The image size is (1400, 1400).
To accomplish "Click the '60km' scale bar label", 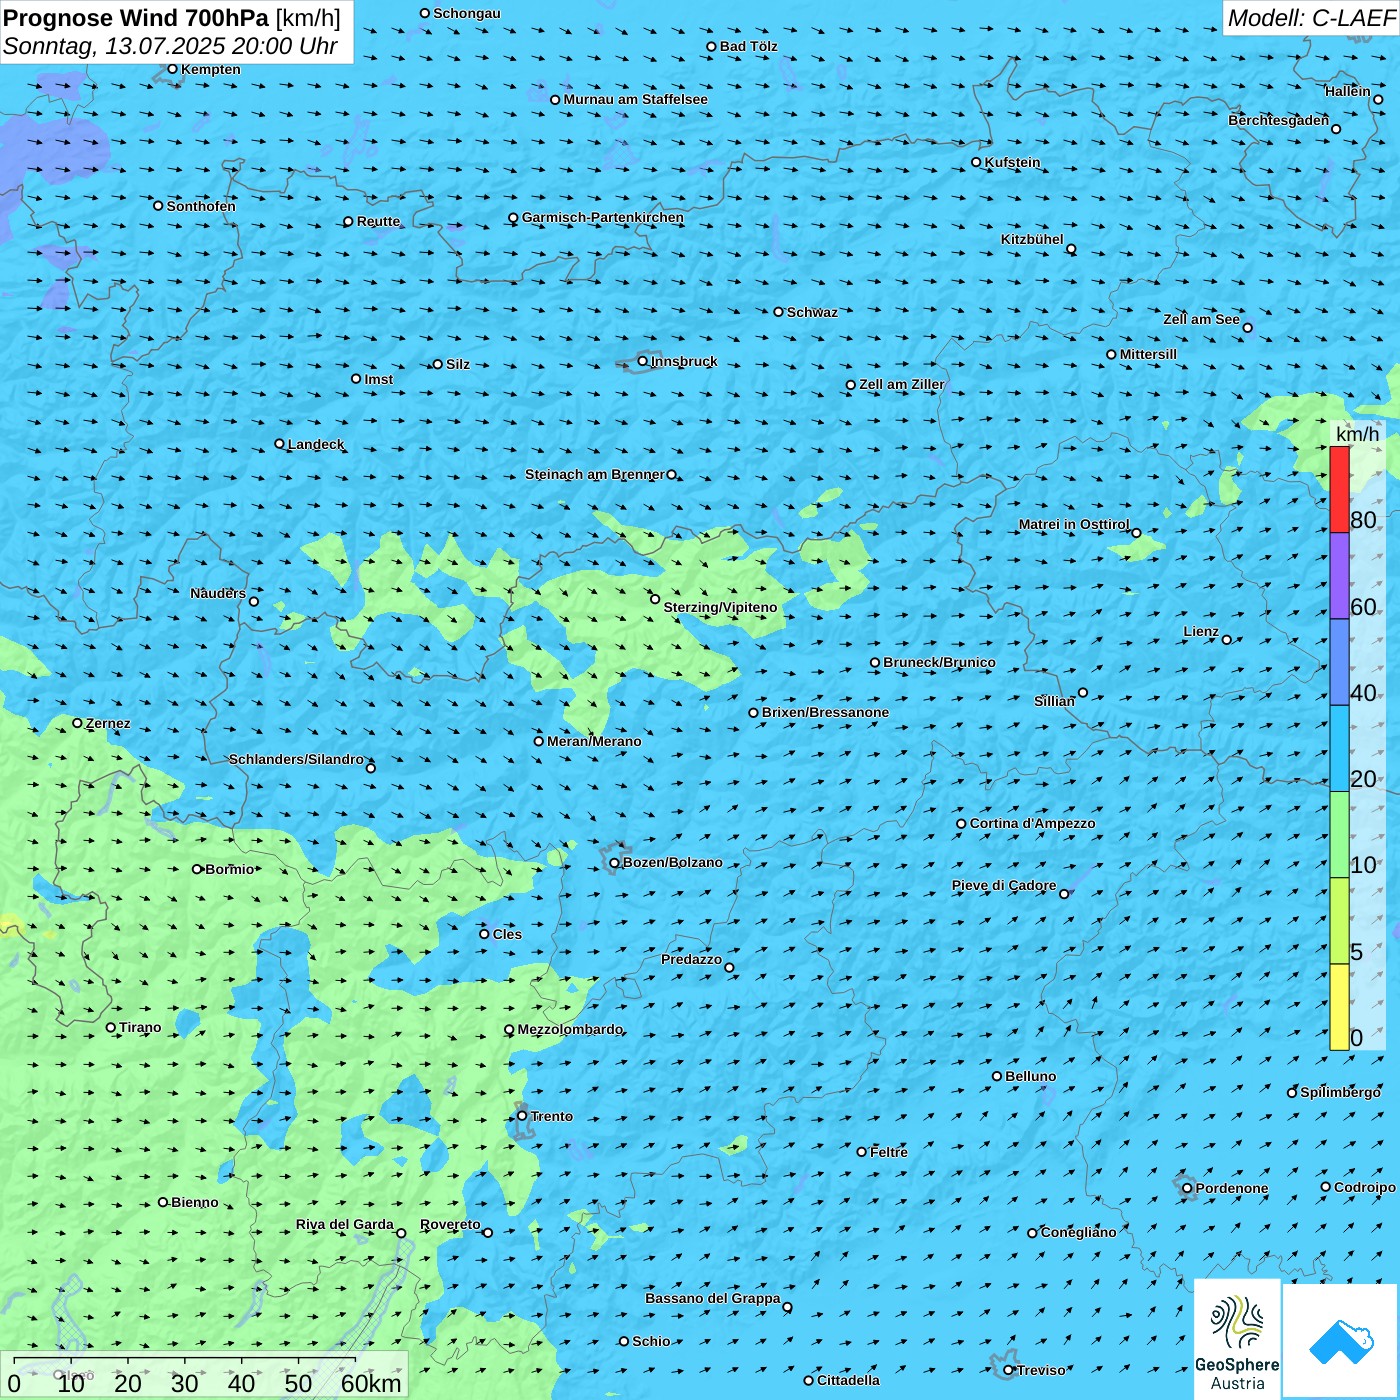I will tap(371, 1383).
